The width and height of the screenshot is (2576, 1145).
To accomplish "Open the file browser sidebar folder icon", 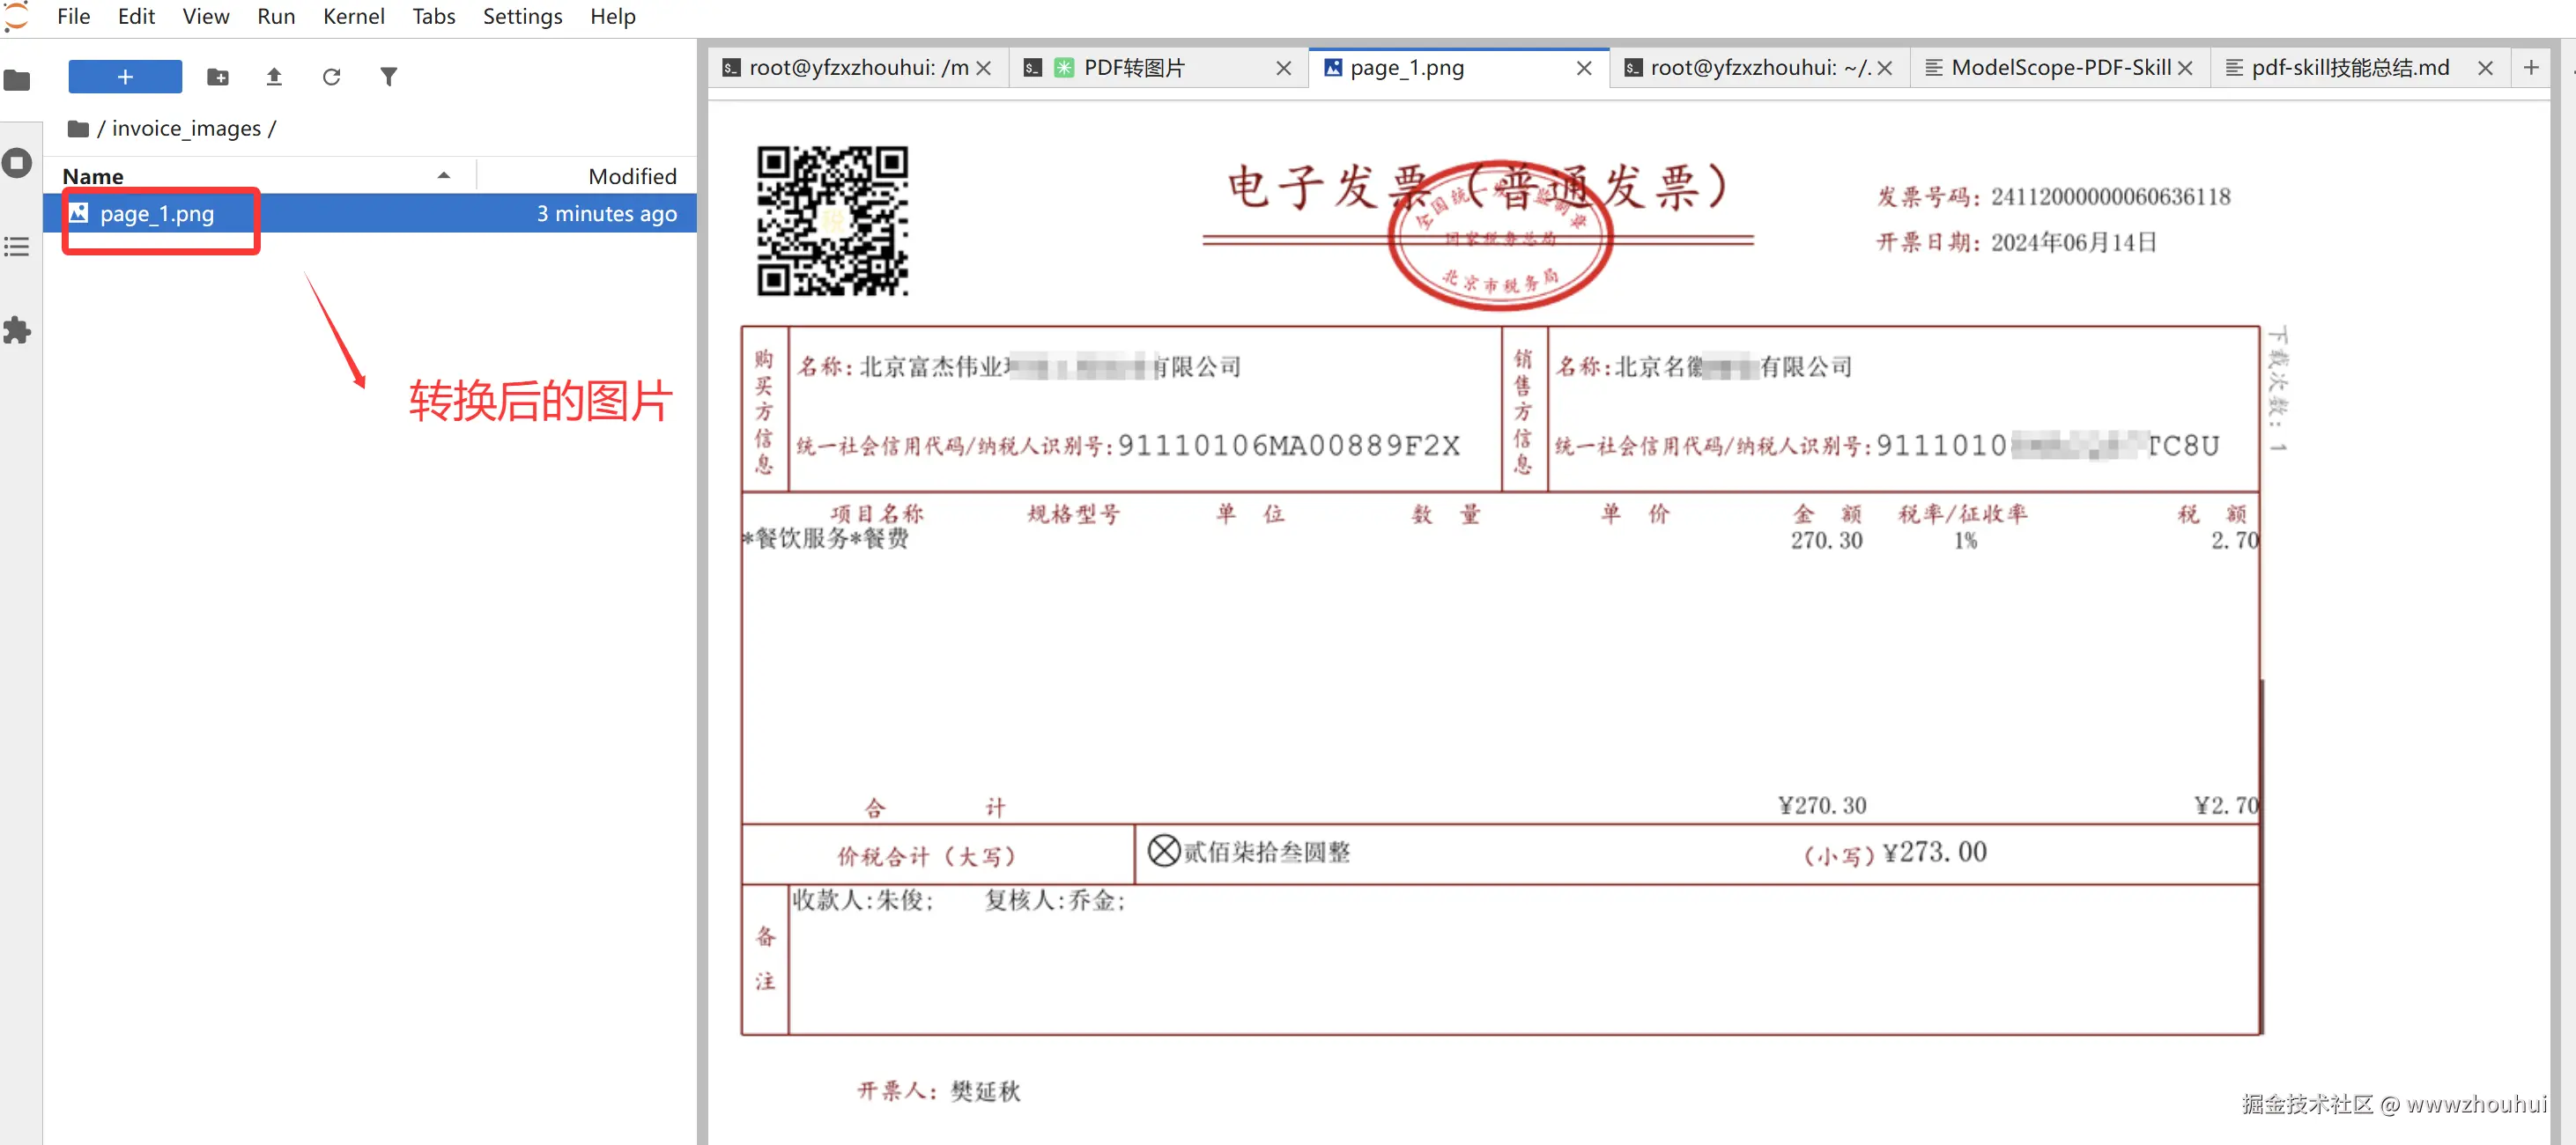I will click(x=18, y=80).
